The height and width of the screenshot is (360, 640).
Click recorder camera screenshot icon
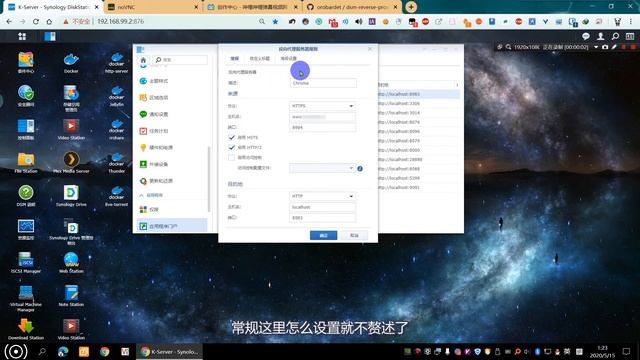[x=605, y=47]
